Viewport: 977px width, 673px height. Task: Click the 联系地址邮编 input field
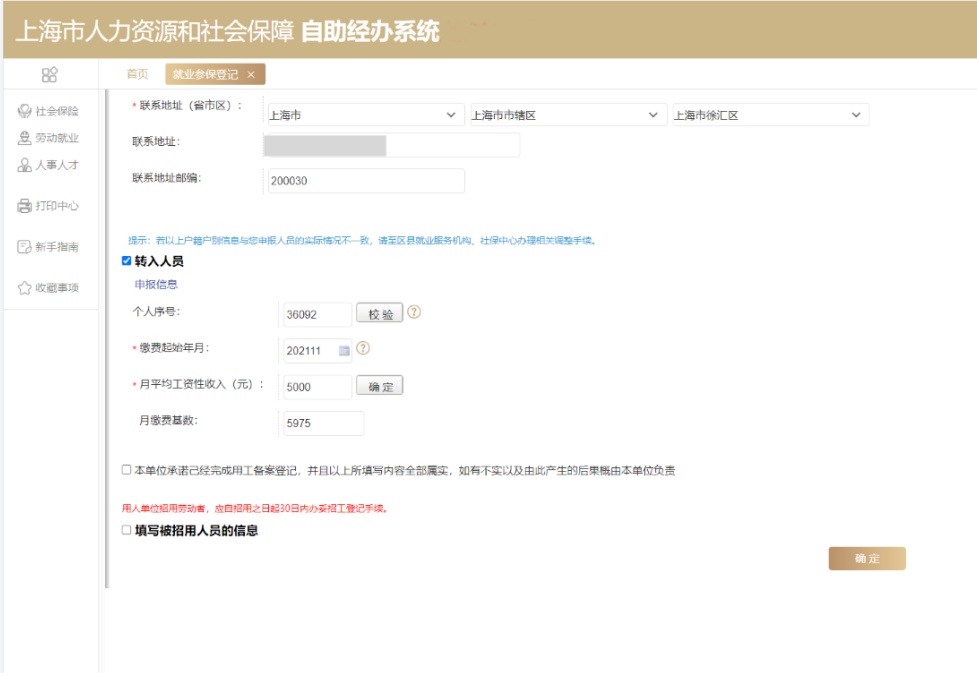pyautogui.click(x=365, y=181)
